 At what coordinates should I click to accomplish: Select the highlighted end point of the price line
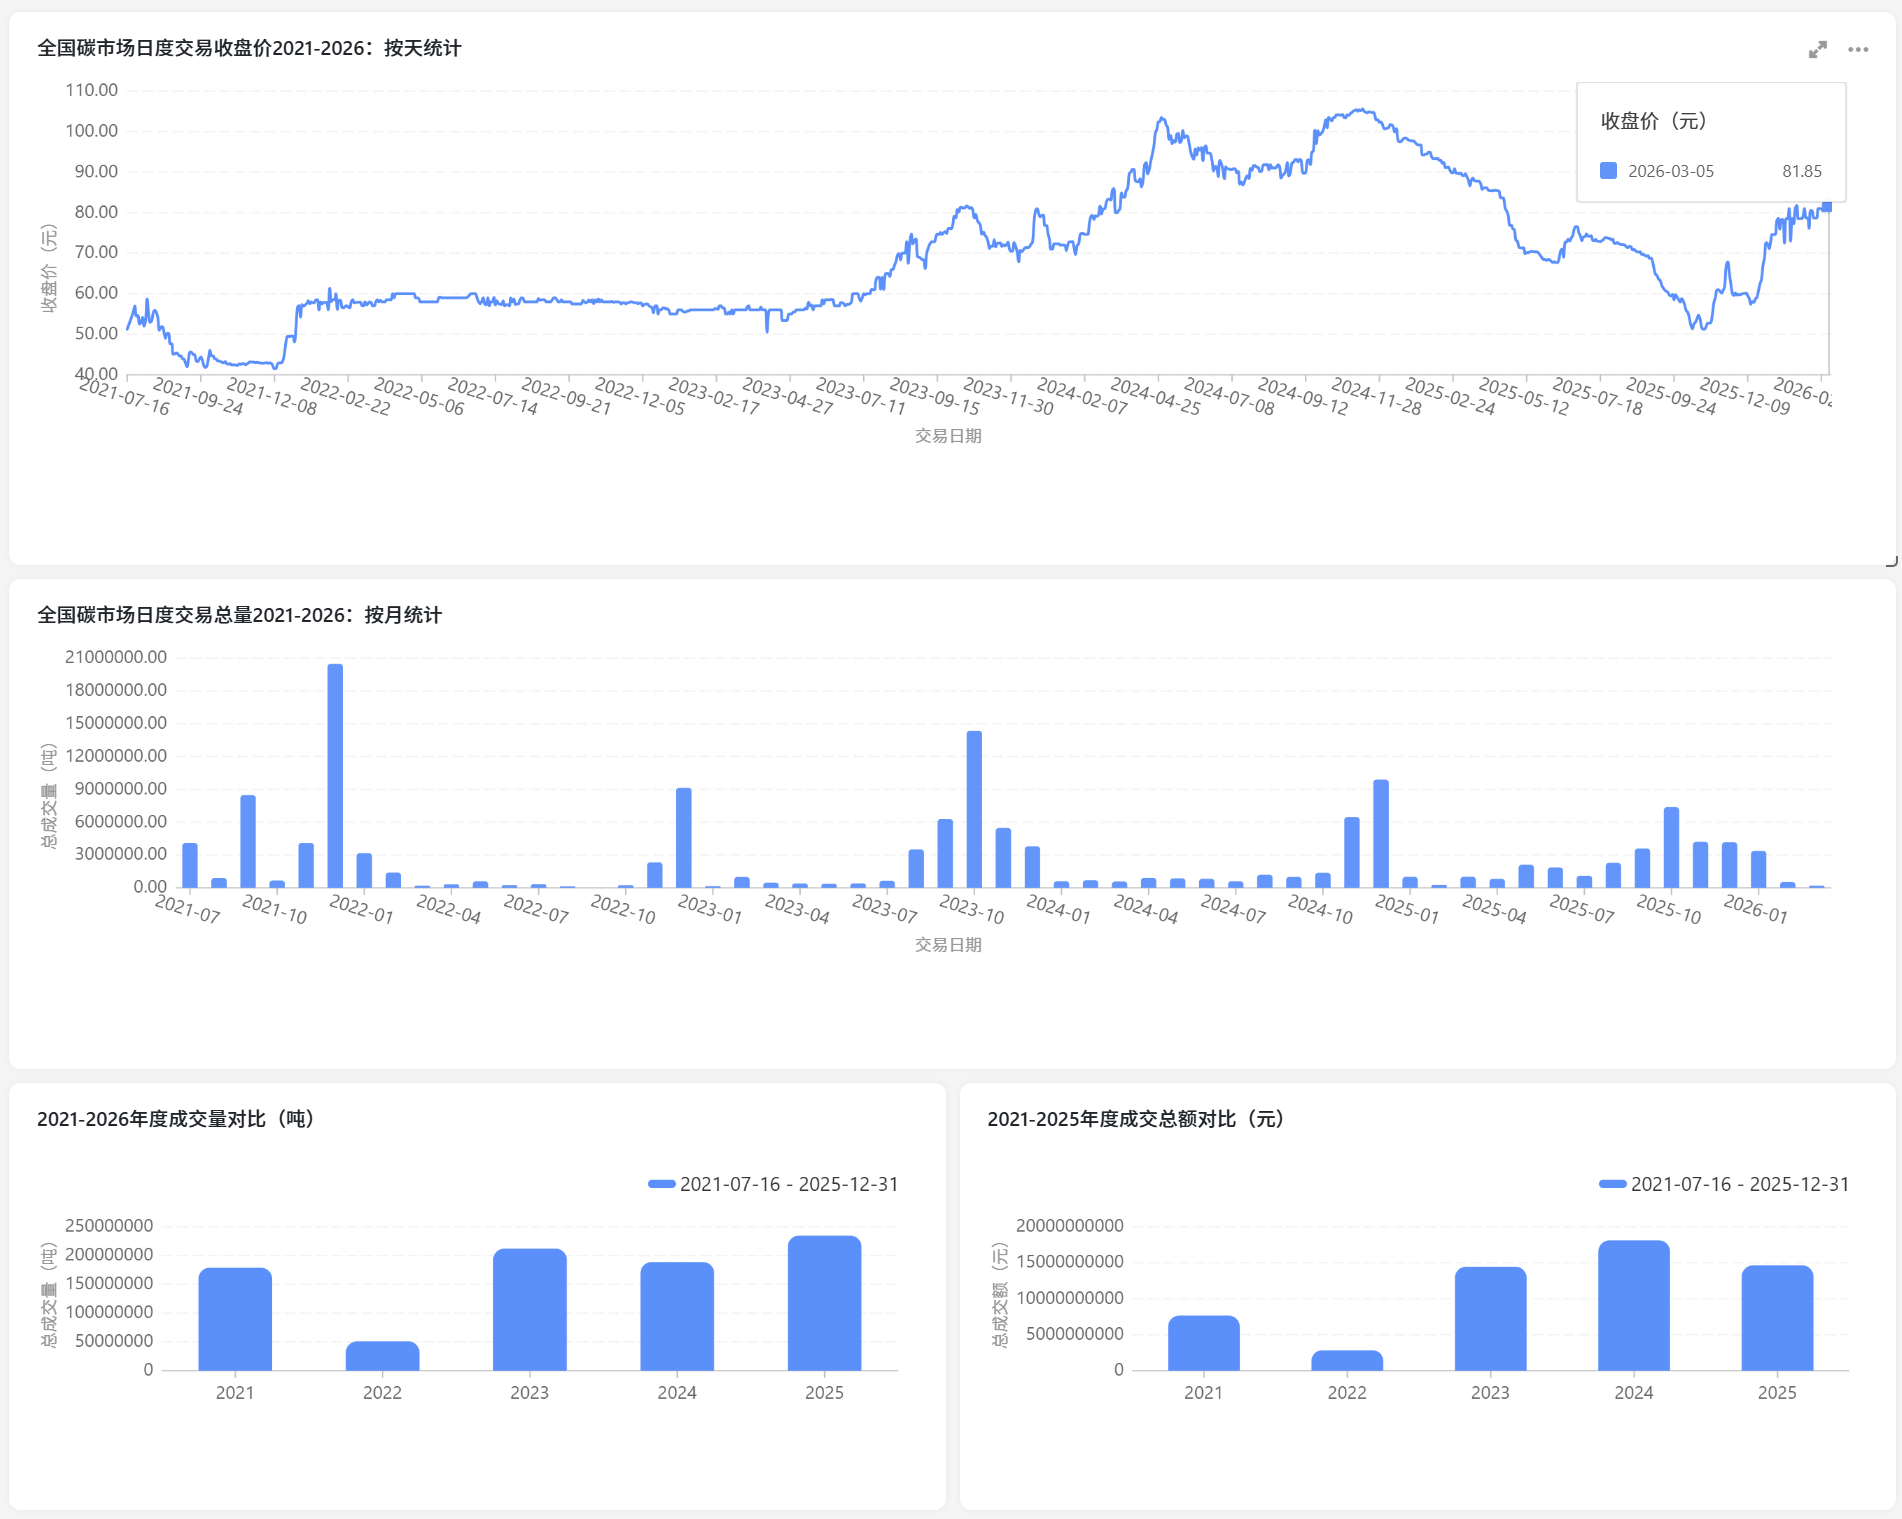1826,206
